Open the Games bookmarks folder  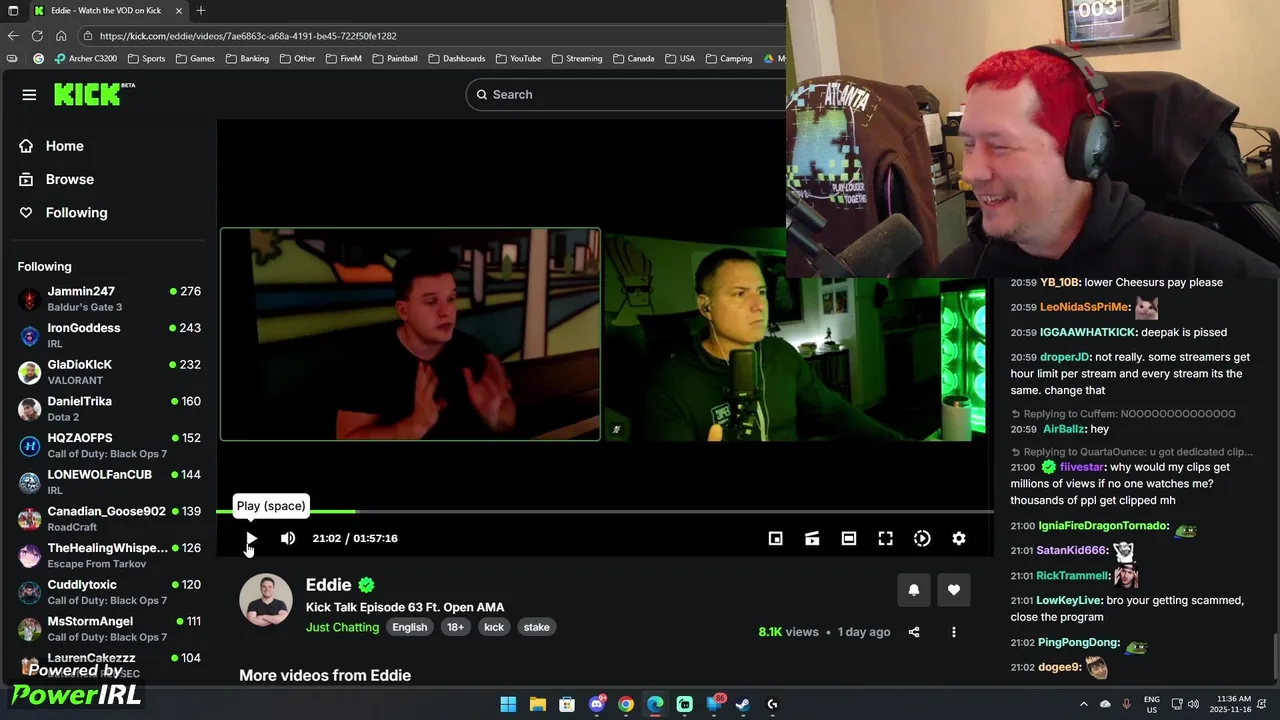pos(195,58)
